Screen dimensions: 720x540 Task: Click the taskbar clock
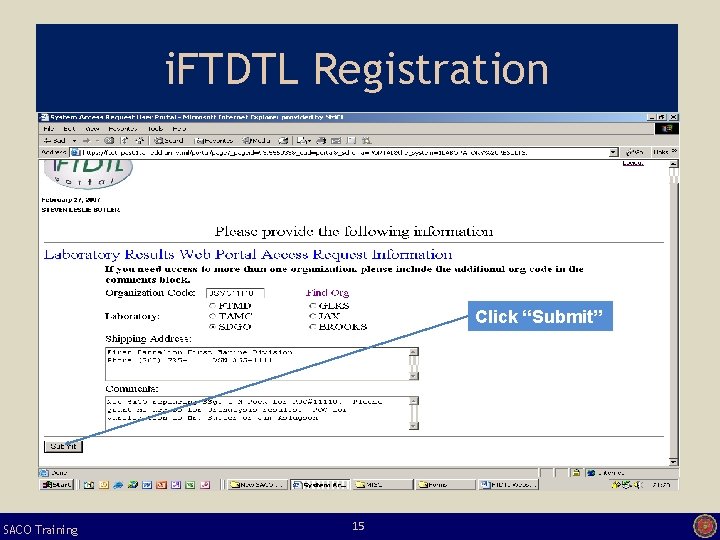pyautogui.click(x=661, y=484)
